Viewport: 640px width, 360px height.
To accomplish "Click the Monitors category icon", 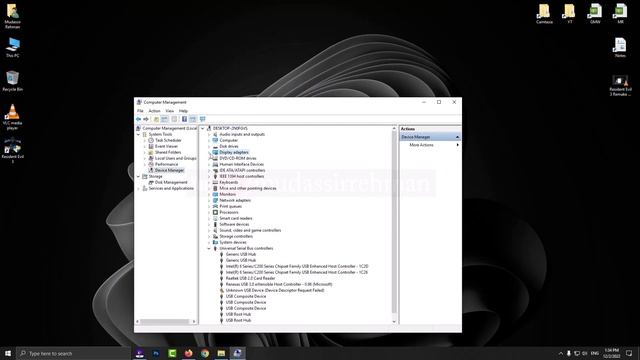I will click(x=215, y=194).
